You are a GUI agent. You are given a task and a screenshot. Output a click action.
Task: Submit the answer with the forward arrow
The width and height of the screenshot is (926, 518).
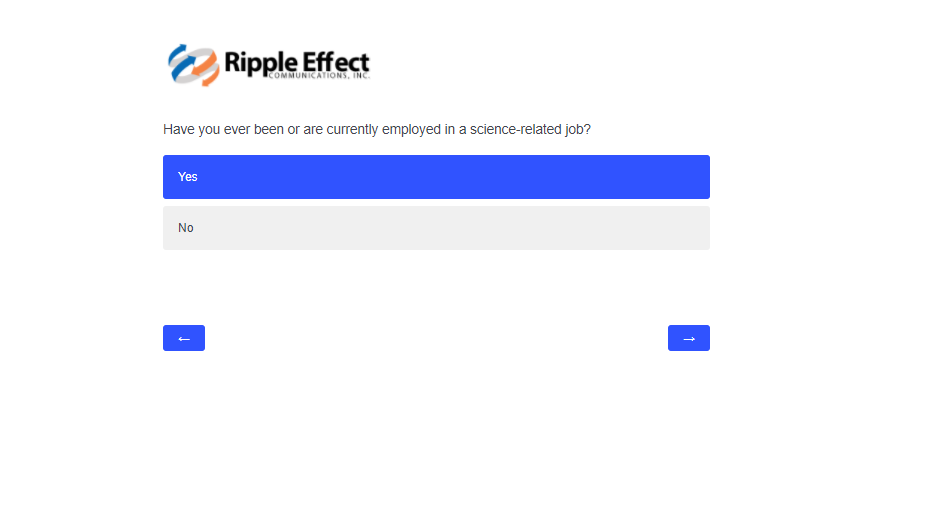[x=688, y=338]
